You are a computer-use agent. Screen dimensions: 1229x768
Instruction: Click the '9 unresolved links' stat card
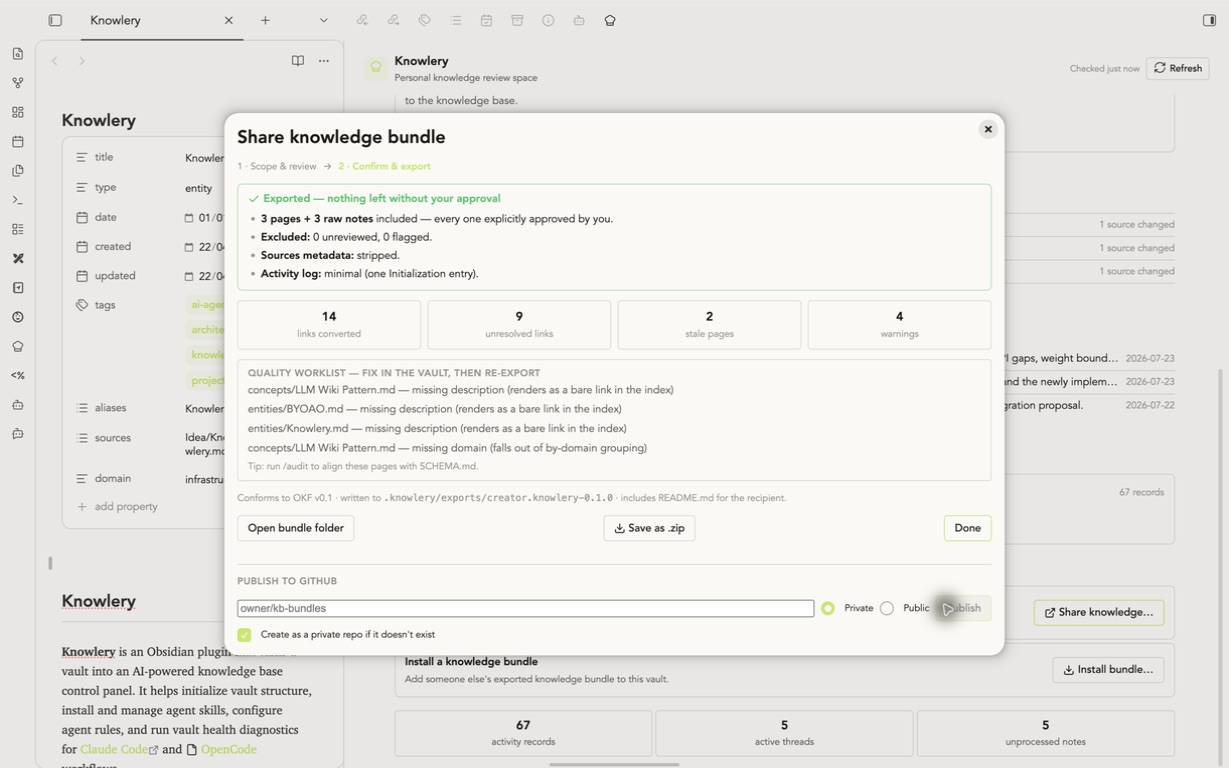(x=519, y=325)
